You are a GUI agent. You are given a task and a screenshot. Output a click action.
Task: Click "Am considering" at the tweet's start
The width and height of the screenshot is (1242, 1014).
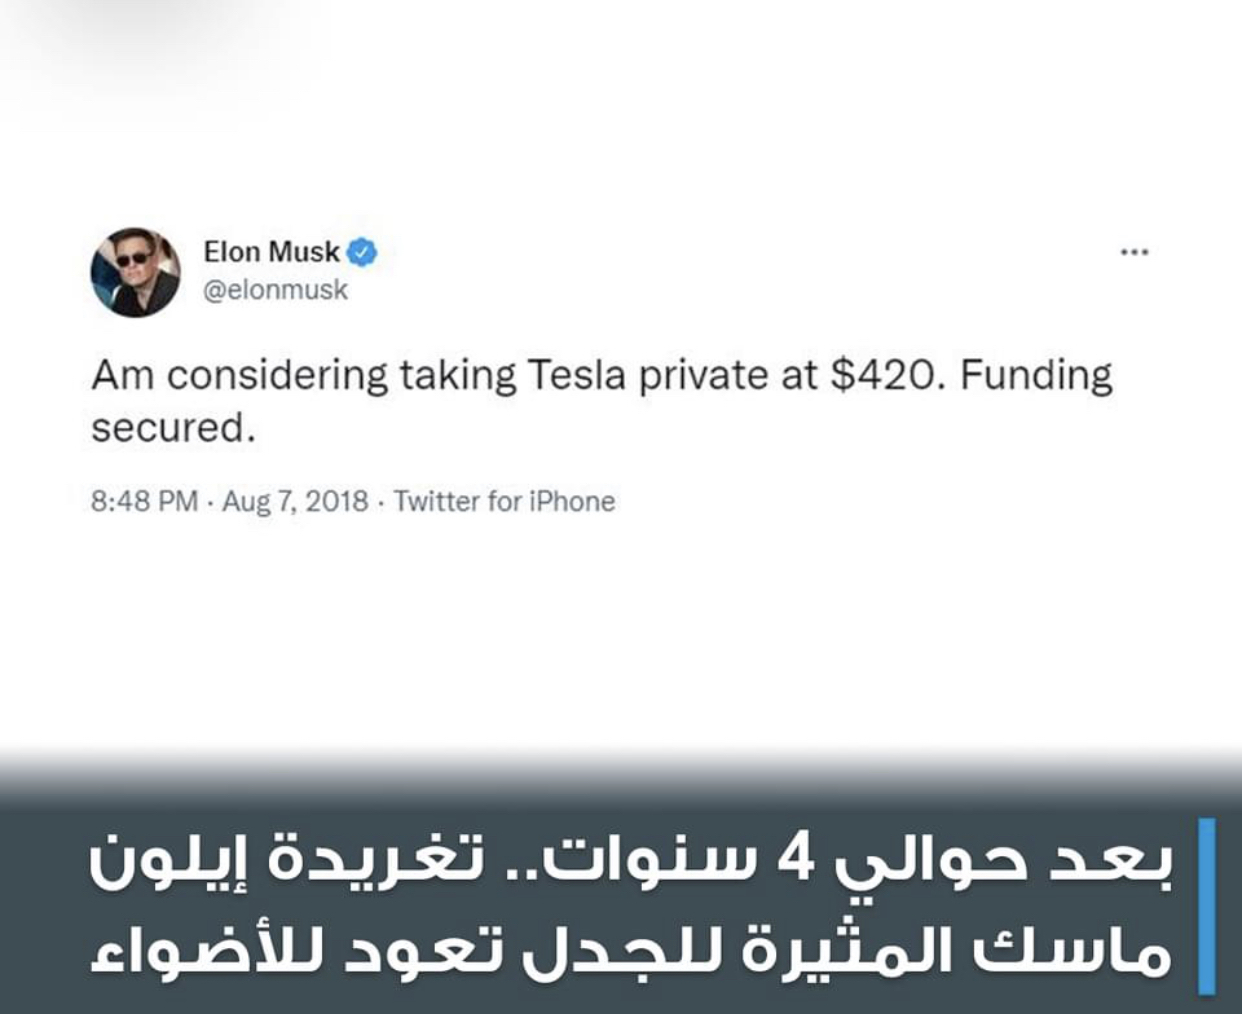click(239, 376)
